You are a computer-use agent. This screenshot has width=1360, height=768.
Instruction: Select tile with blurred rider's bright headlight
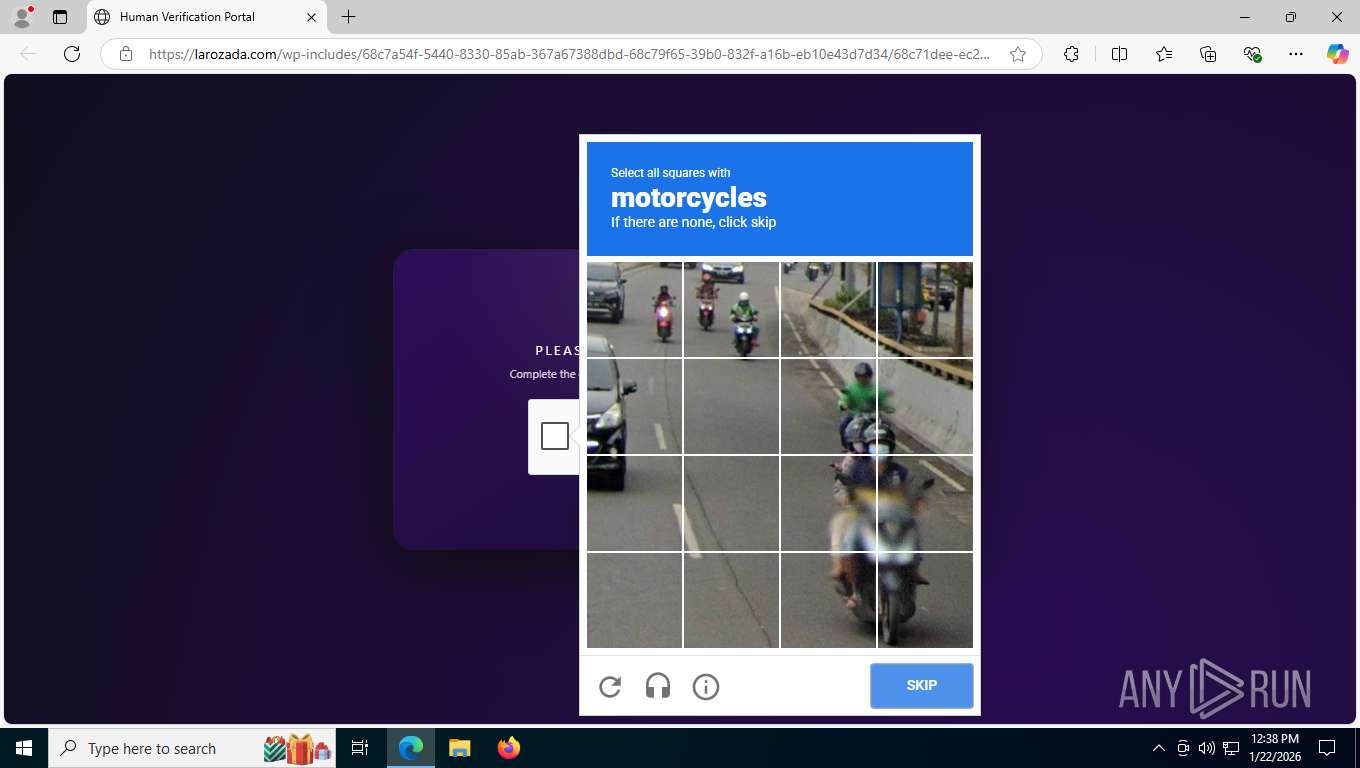click(x=925, y=503)
